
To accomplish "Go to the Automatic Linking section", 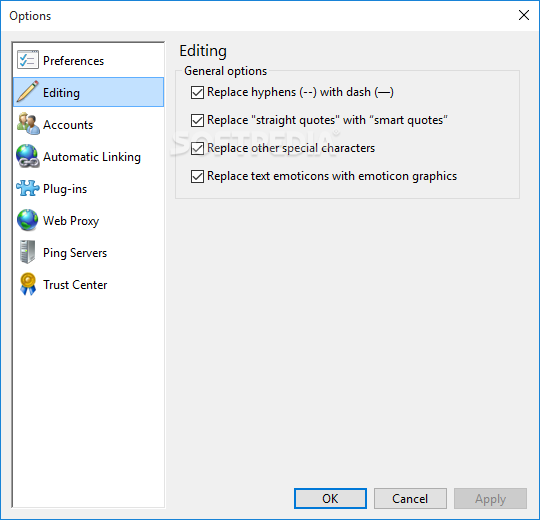I will tap(89, 157).
